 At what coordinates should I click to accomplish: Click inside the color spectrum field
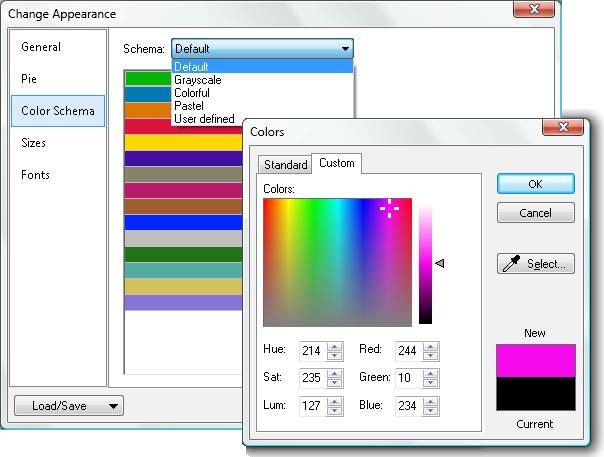(337, 262)
